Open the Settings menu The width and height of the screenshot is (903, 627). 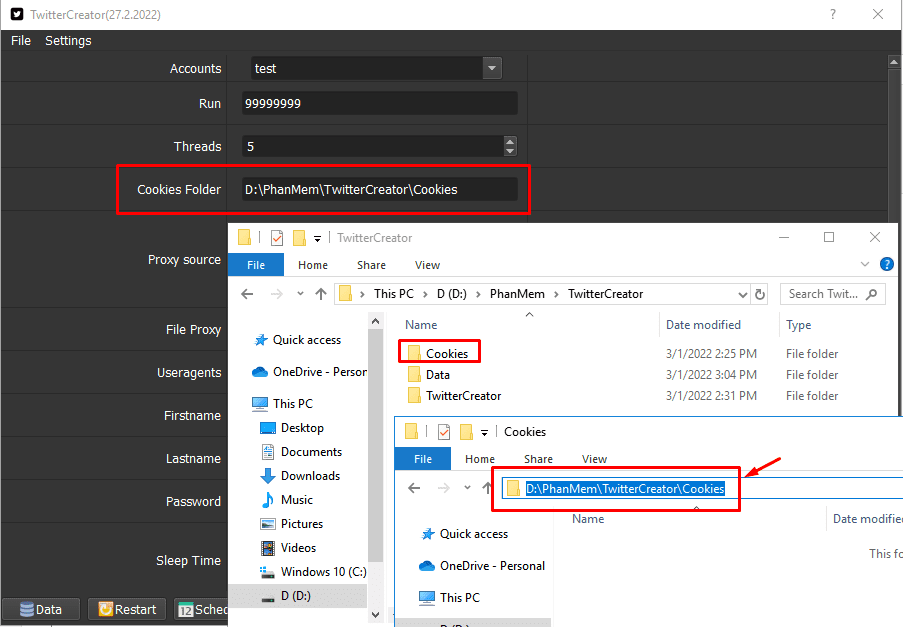click(x=68, y=41)
